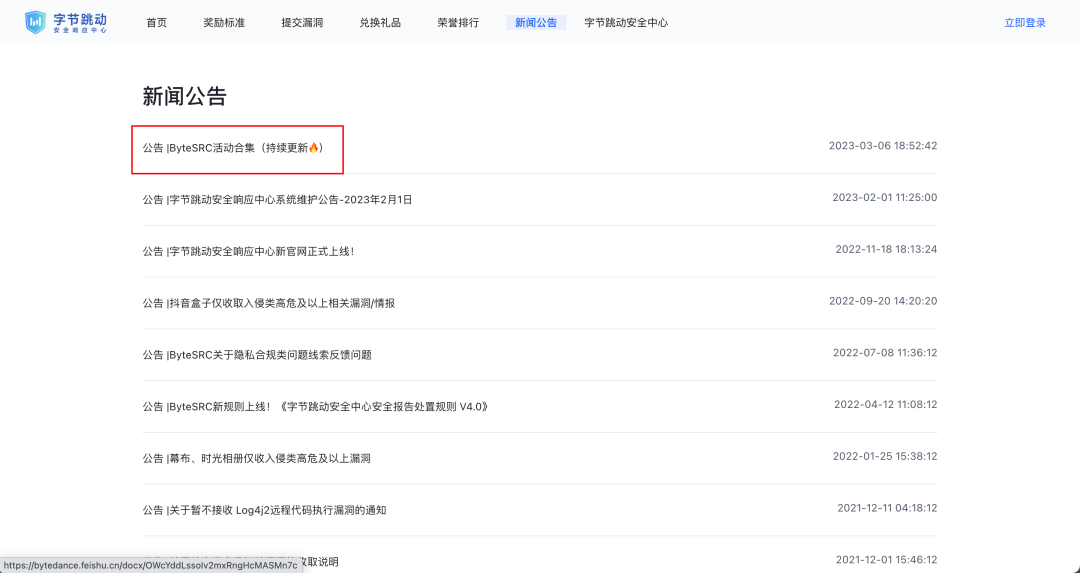The height and width of the screenshot is (573, 1080).
Task: Click the timestamp 2021-12-11 04:18:12
Action: click(x=887, y=508)
